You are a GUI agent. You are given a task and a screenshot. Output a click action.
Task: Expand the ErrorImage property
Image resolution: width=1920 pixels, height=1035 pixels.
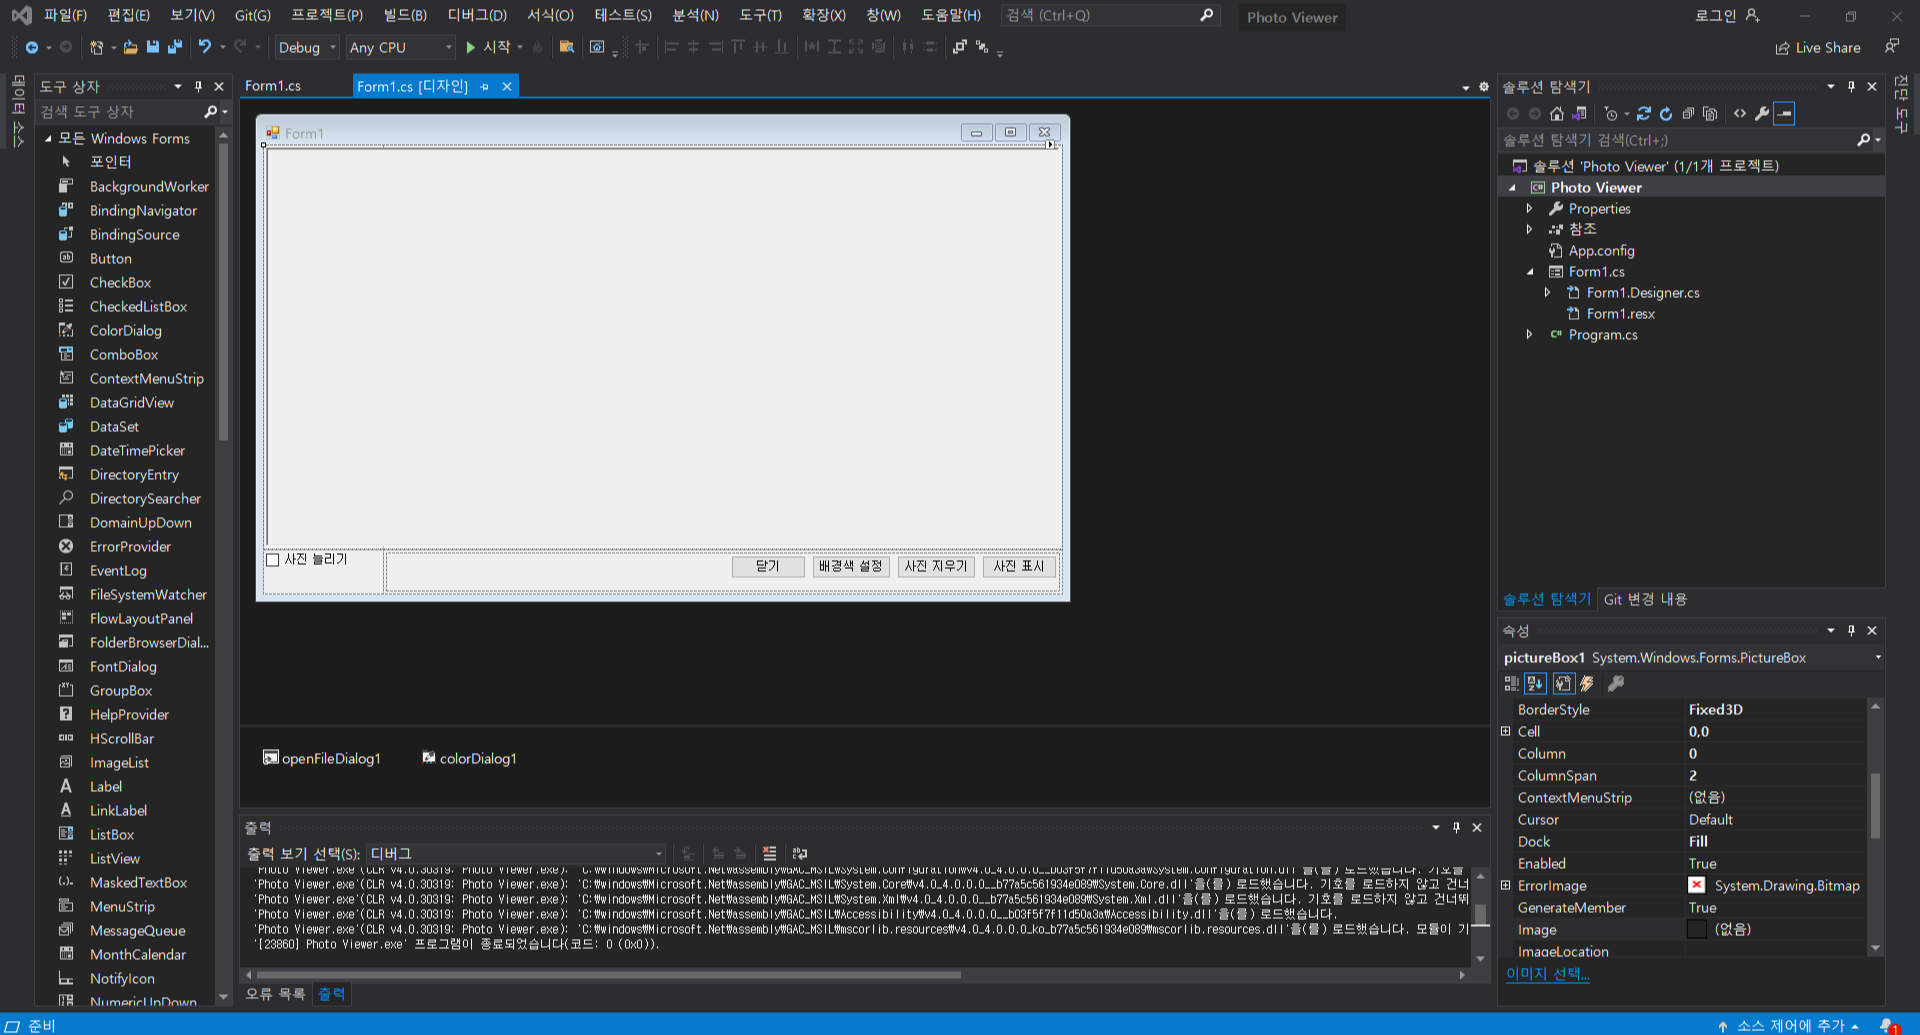[x=1506, y=886]
